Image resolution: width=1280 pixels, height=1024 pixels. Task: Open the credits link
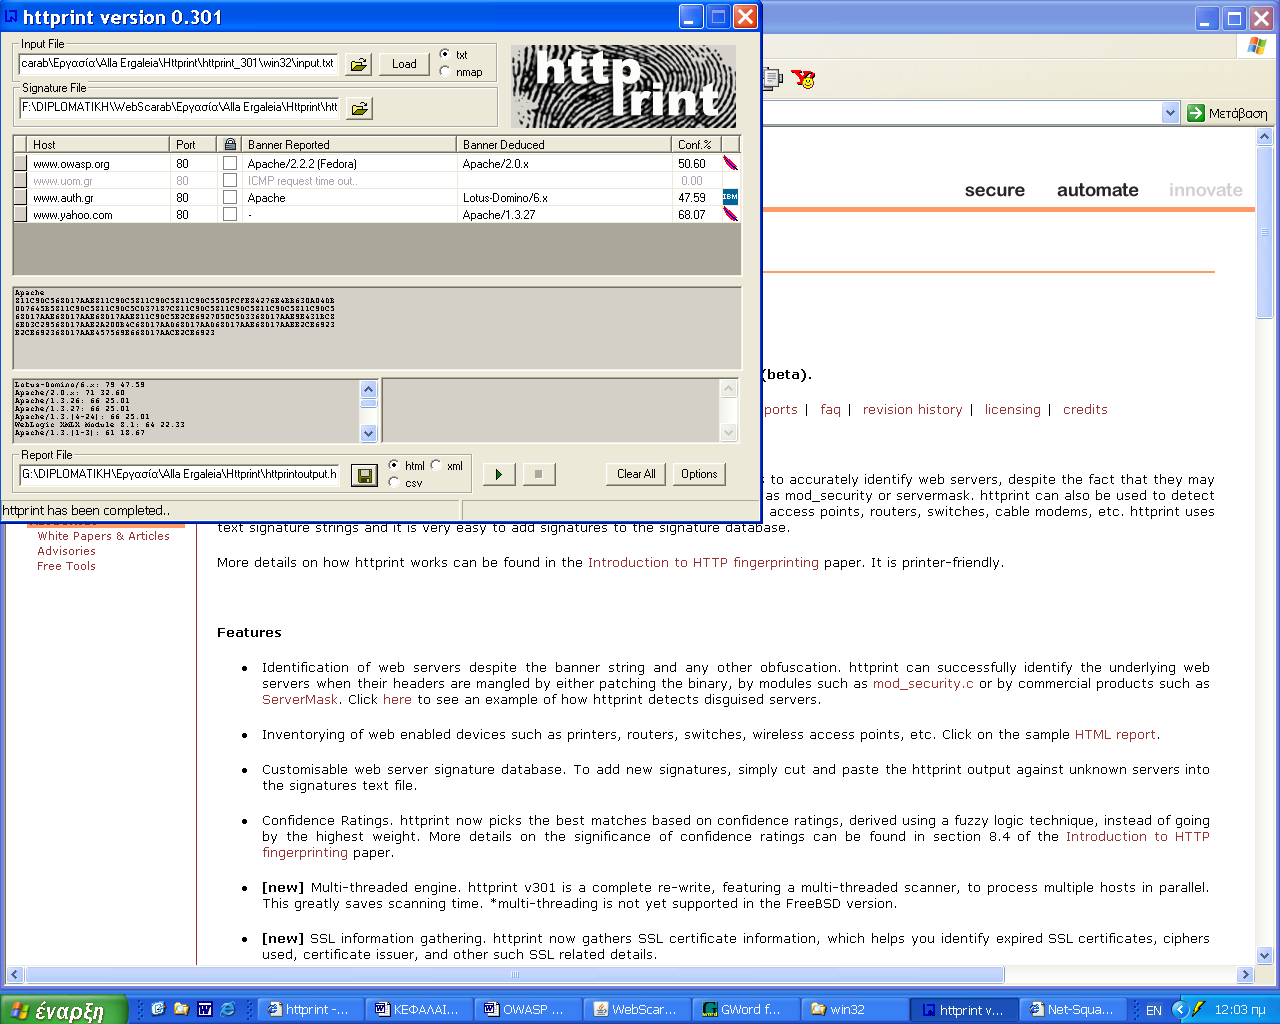click(1085, 409)
